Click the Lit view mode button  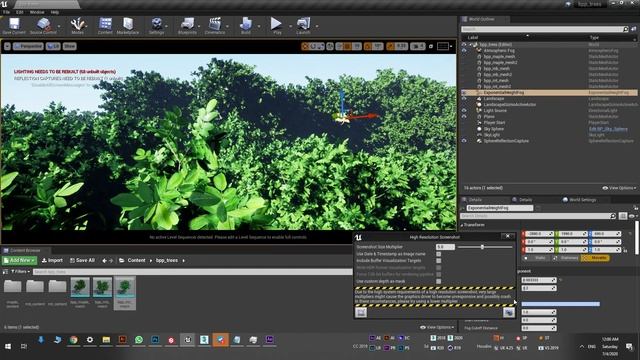[x=53, y=46]
